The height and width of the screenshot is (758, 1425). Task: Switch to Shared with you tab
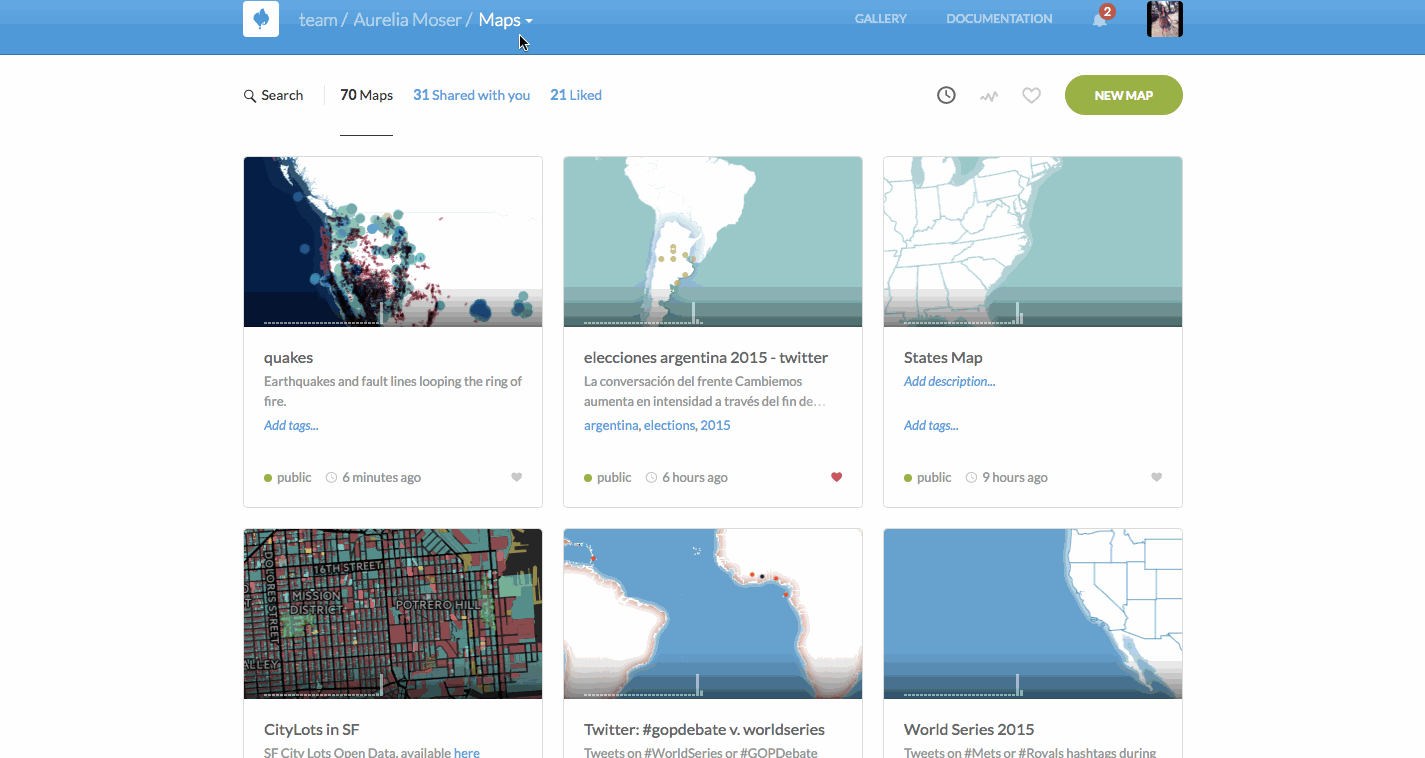pos(471,95)
